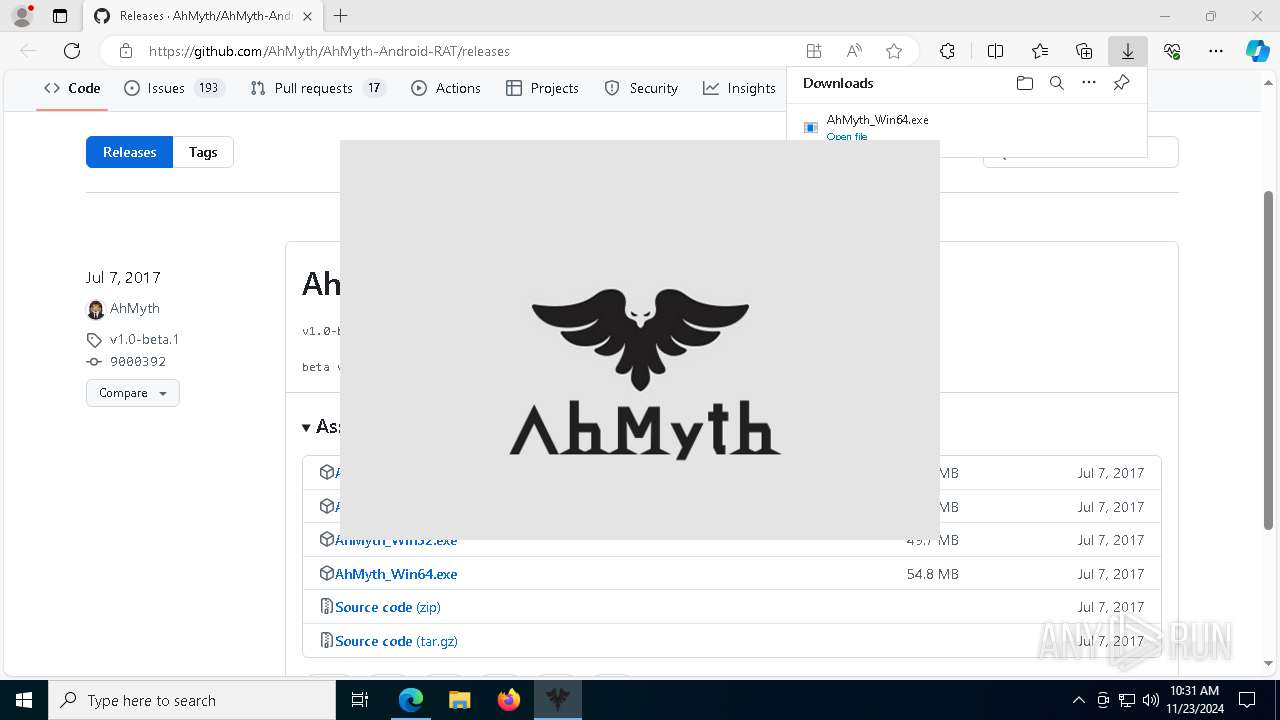Download Source code (tar.gz)
Screen dimensions: 1280x720
pyautogui.click(x=396, y=641)
